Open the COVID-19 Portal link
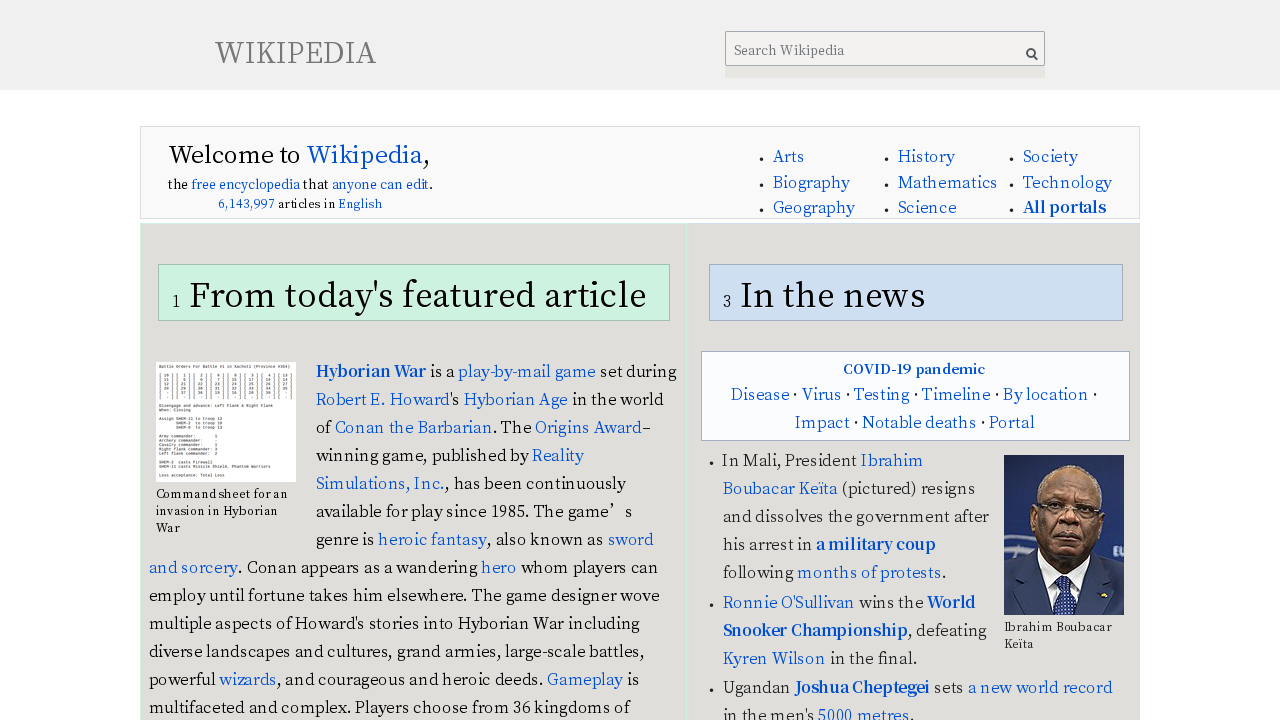Screen dimensions: 1280x720 tap(1012, 423)
